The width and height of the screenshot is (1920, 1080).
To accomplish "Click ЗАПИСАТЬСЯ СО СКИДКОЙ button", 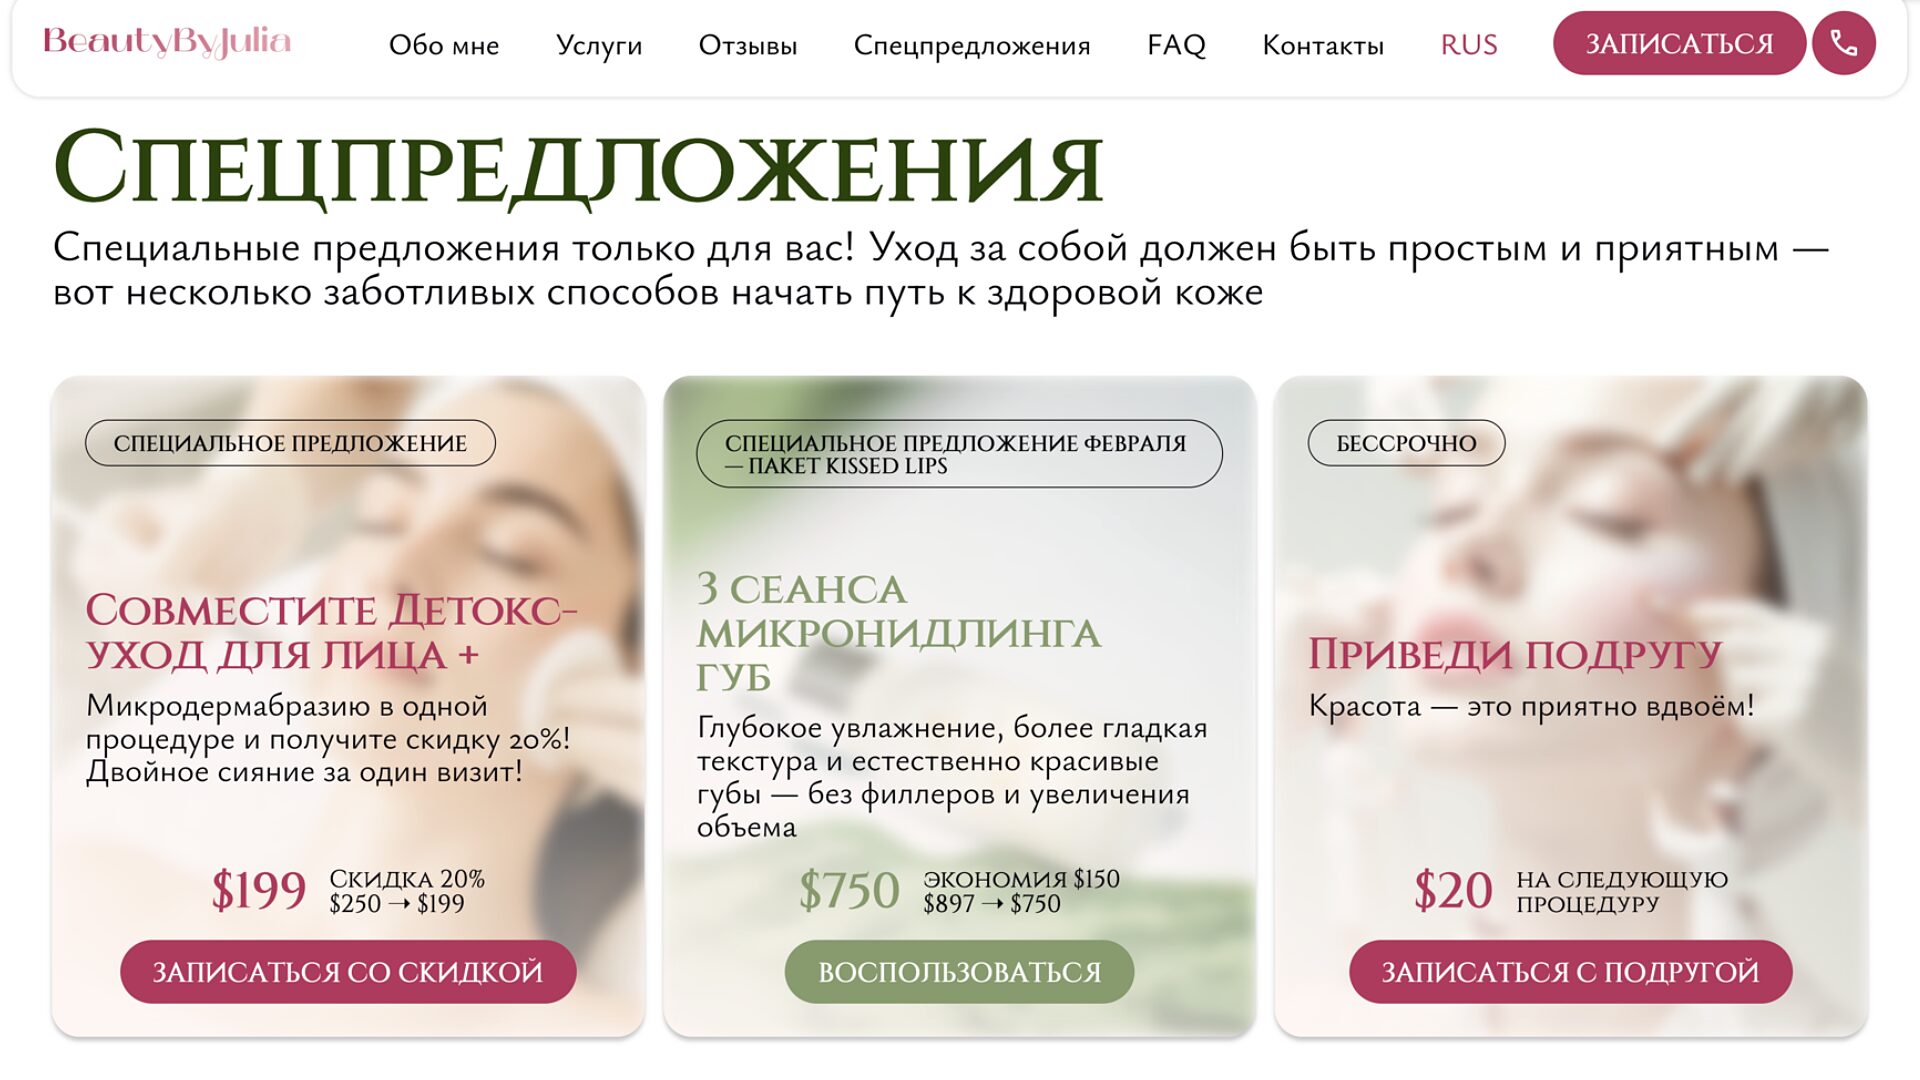I will (x=348, y=971).
